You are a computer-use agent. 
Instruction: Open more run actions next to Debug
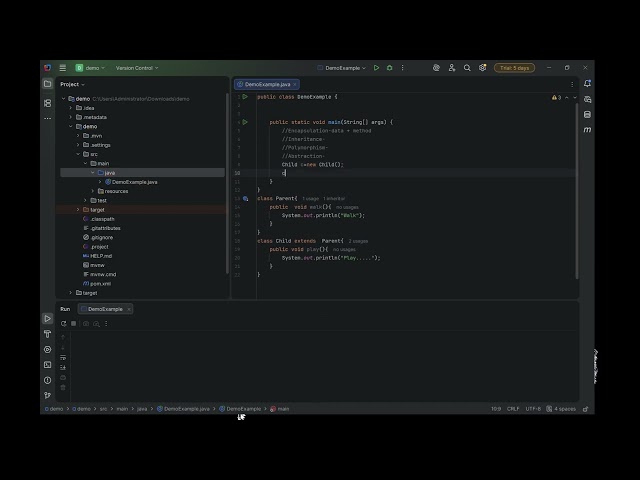[402, 68]
